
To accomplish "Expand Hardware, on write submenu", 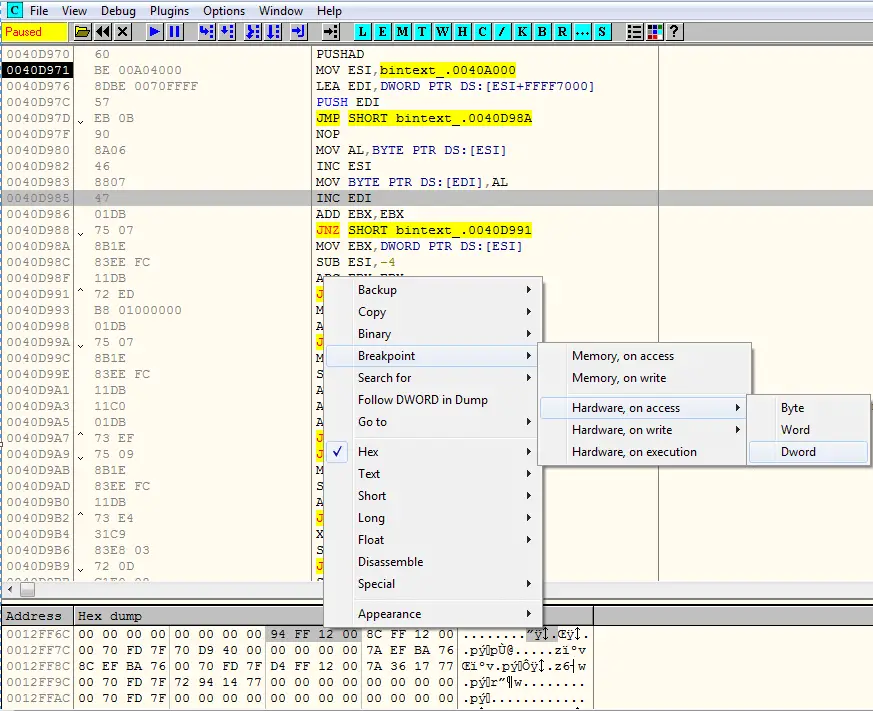I will pos(644,430).
